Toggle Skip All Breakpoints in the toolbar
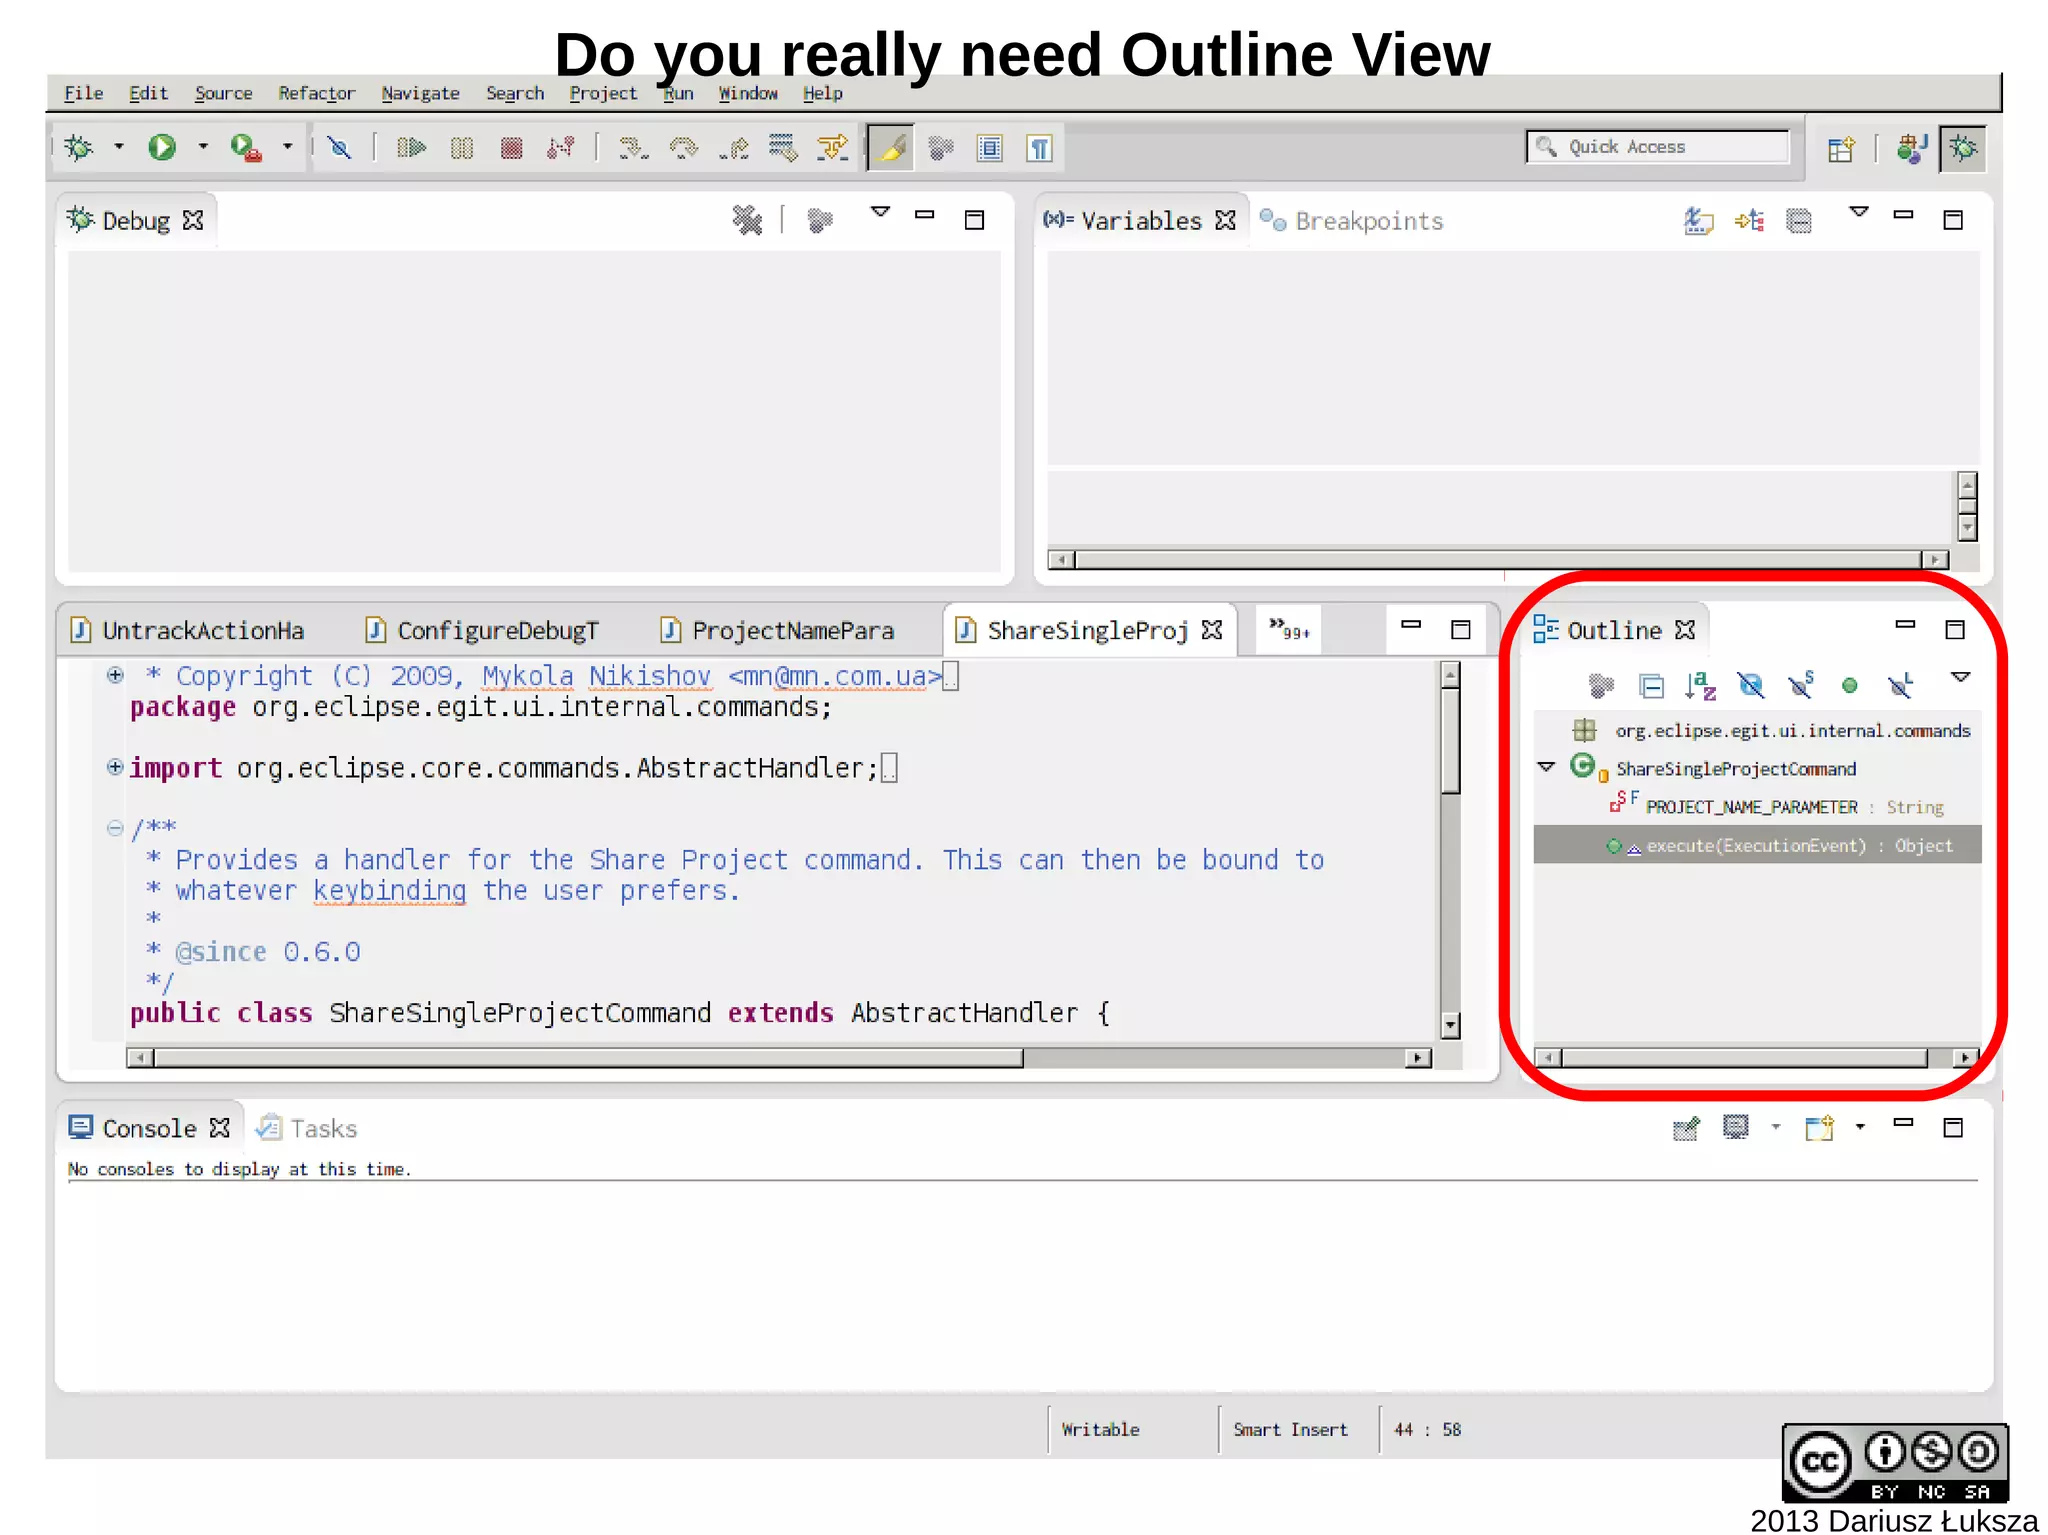2048x1535 pixels. pos(340,148)
